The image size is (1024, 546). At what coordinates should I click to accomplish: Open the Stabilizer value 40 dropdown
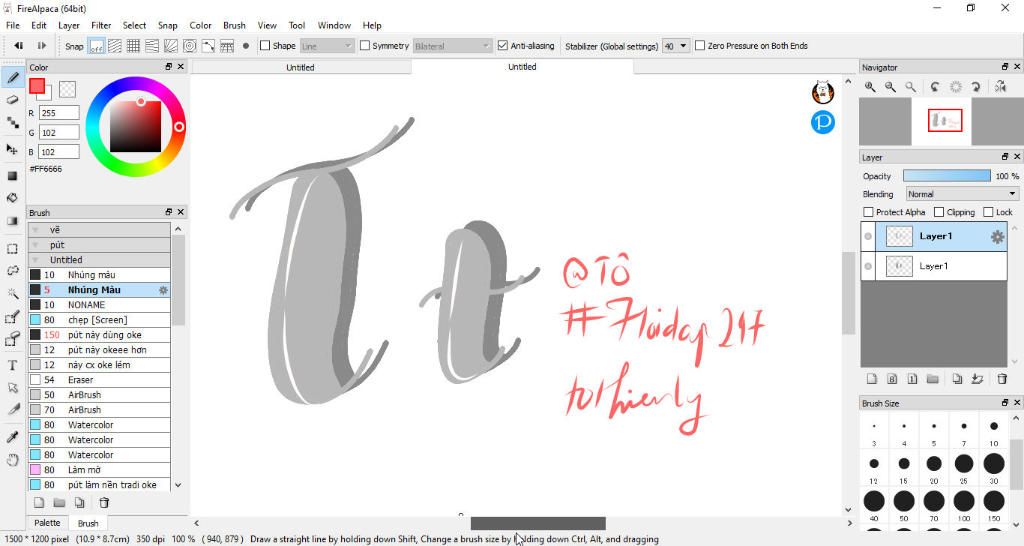tap(676, 46)
